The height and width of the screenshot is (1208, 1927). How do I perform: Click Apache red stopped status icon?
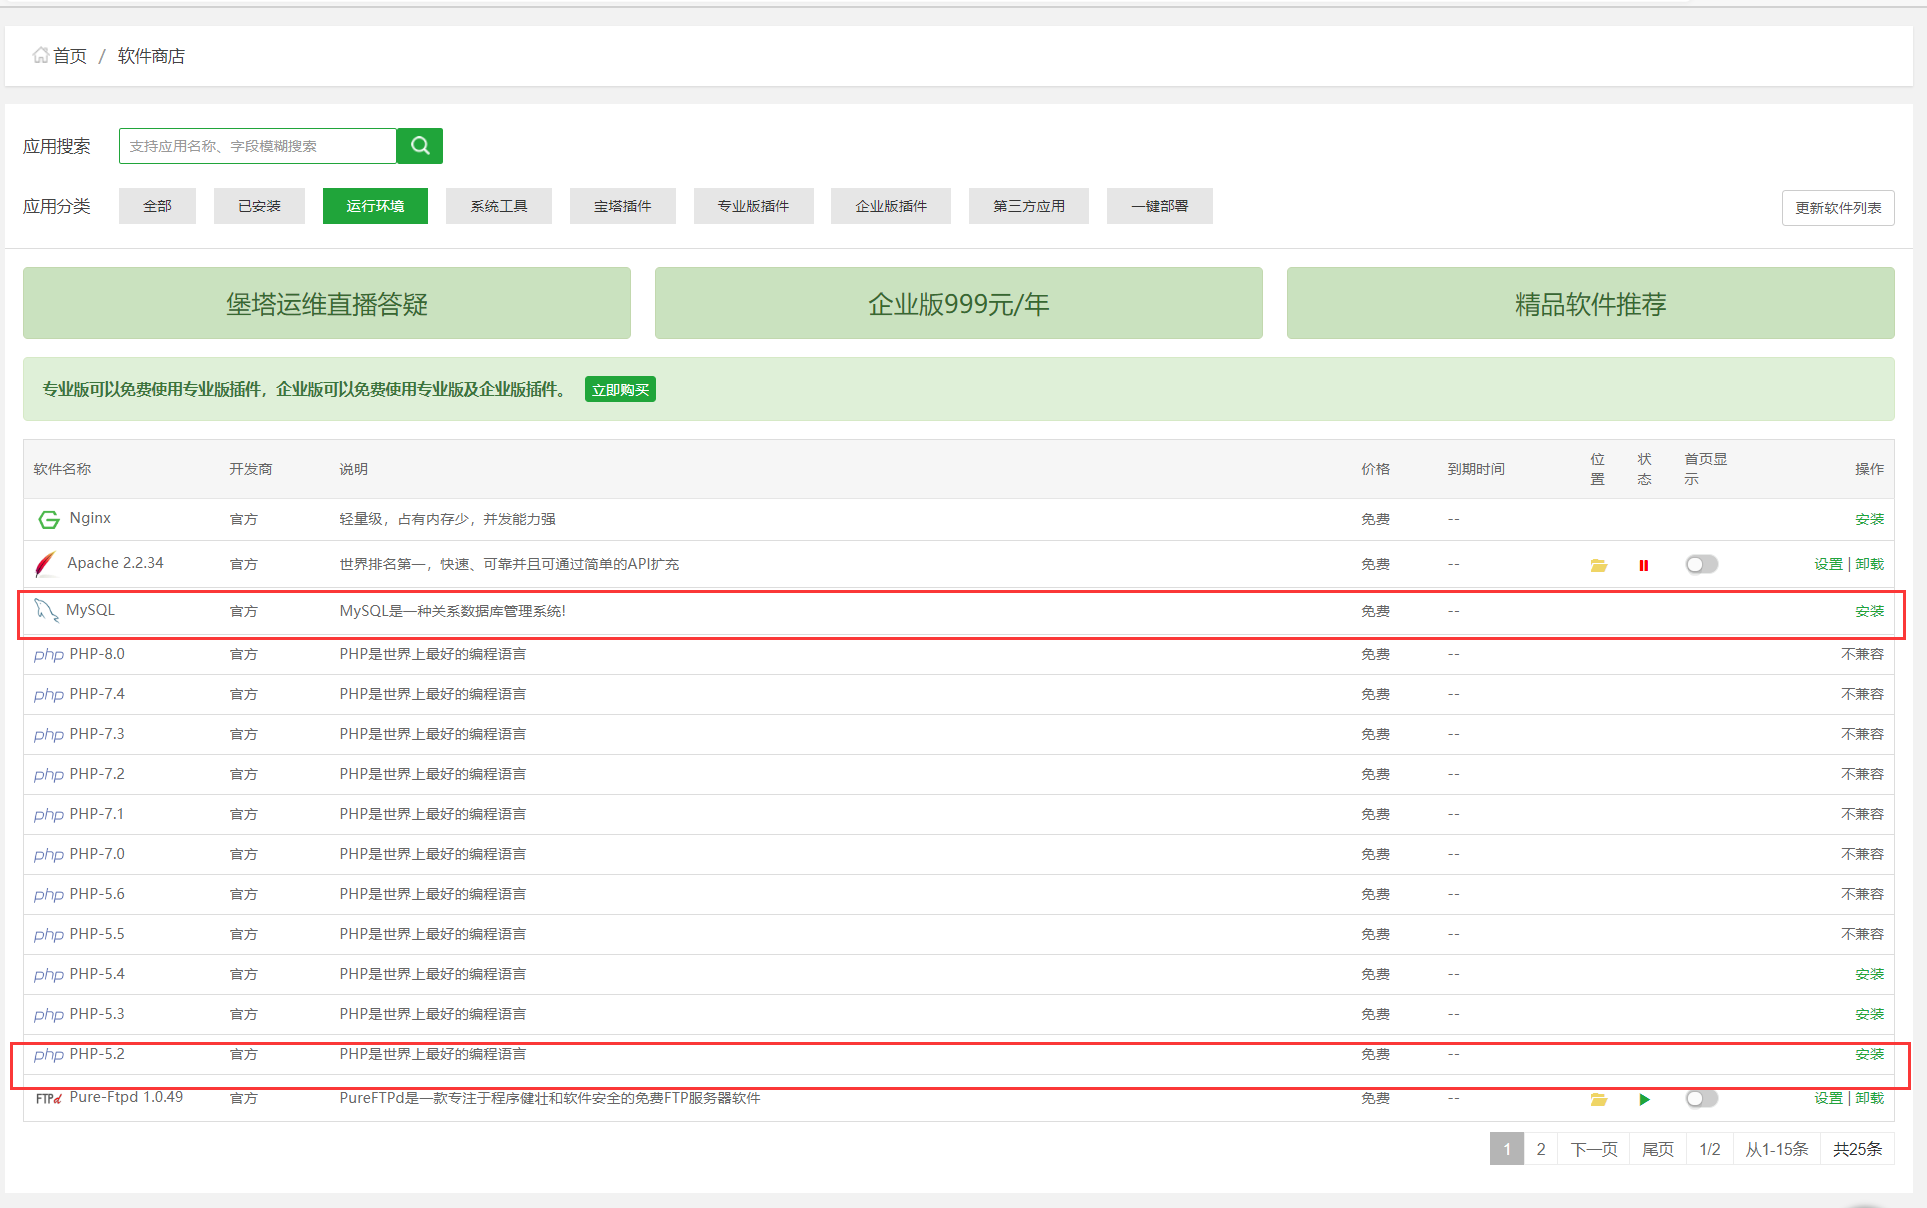pos(1644,565)
